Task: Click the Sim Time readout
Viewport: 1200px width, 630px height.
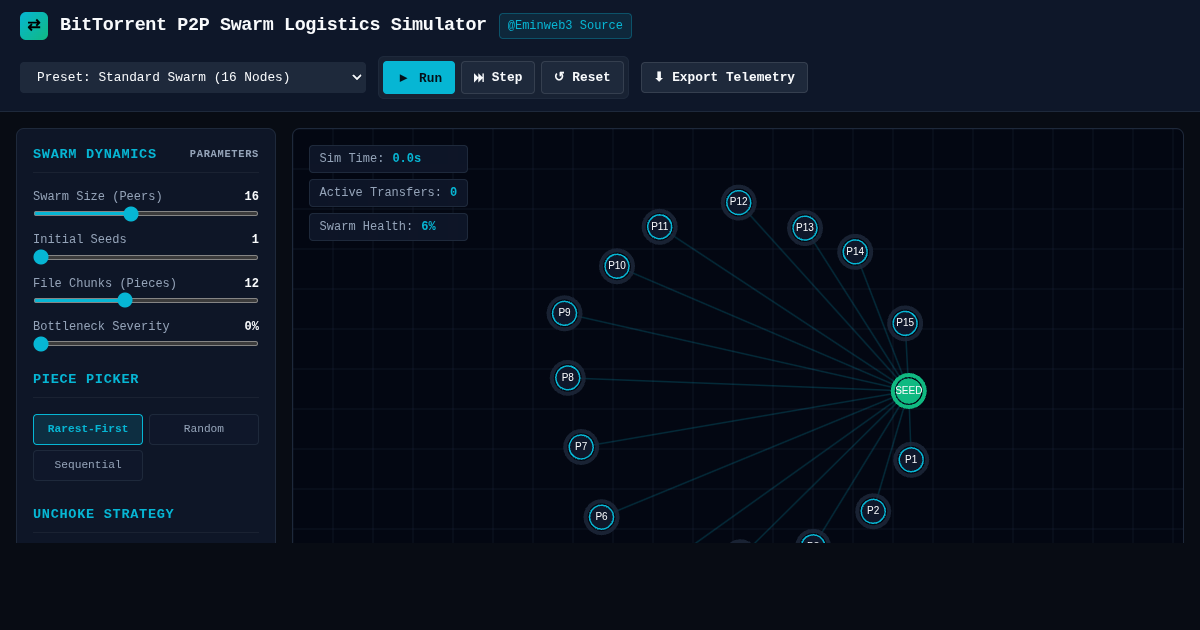Action: click(388, 159)
